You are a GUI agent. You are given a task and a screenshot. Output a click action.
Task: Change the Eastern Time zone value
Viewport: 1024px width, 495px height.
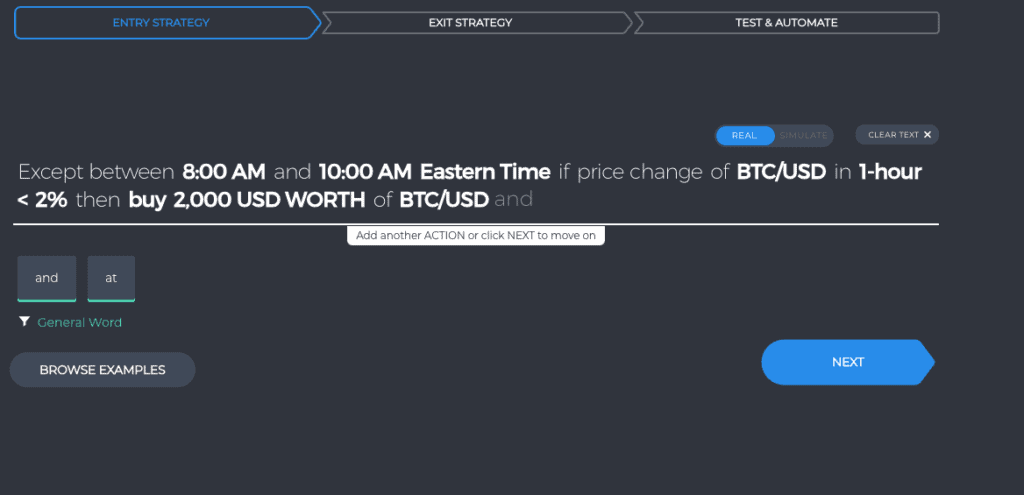[x=485, y=172]
